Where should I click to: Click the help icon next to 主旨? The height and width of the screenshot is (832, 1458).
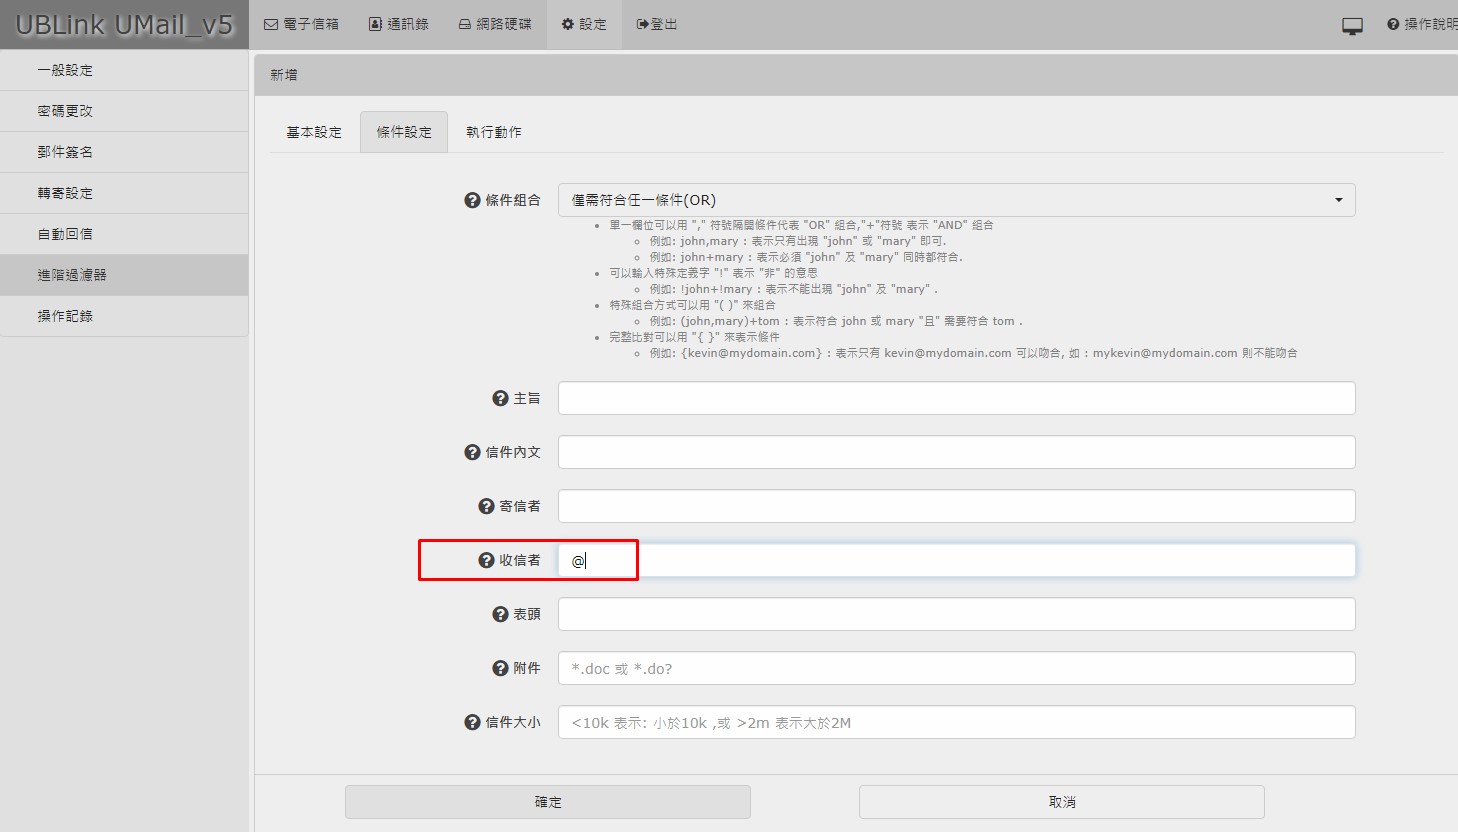(x=500, y=398)
